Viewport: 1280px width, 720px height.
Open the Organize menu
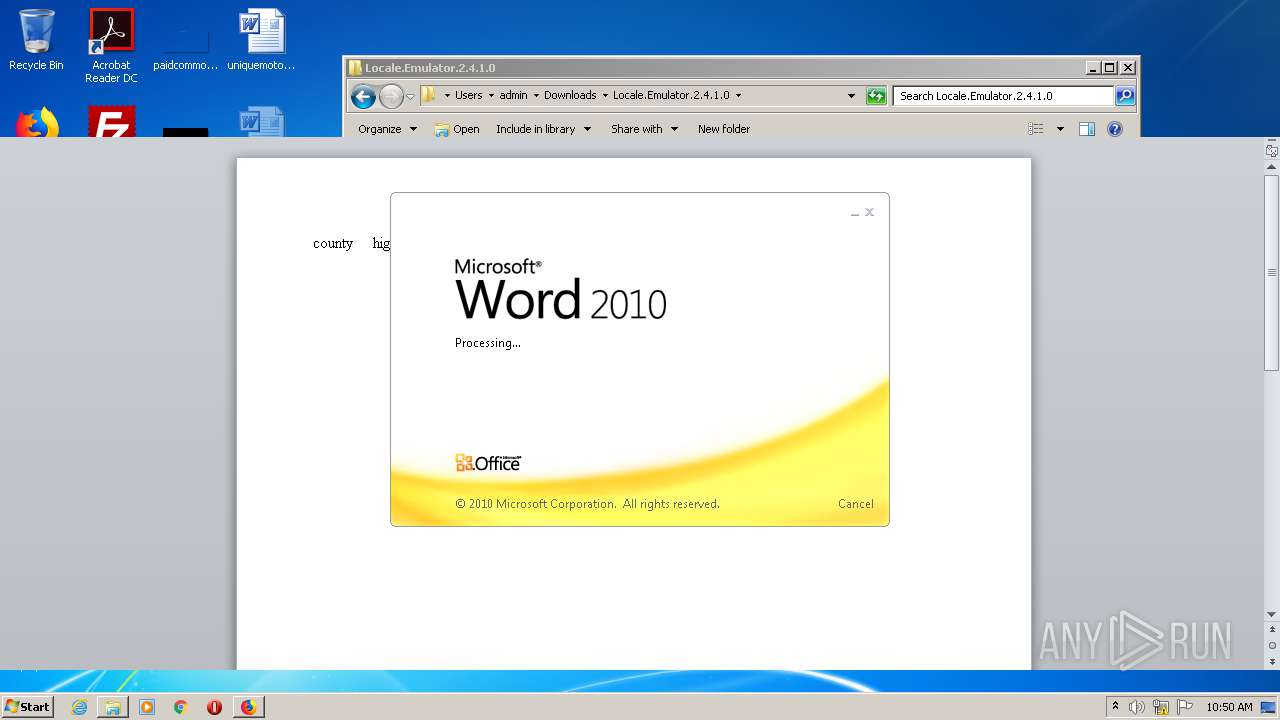[387, 129]
